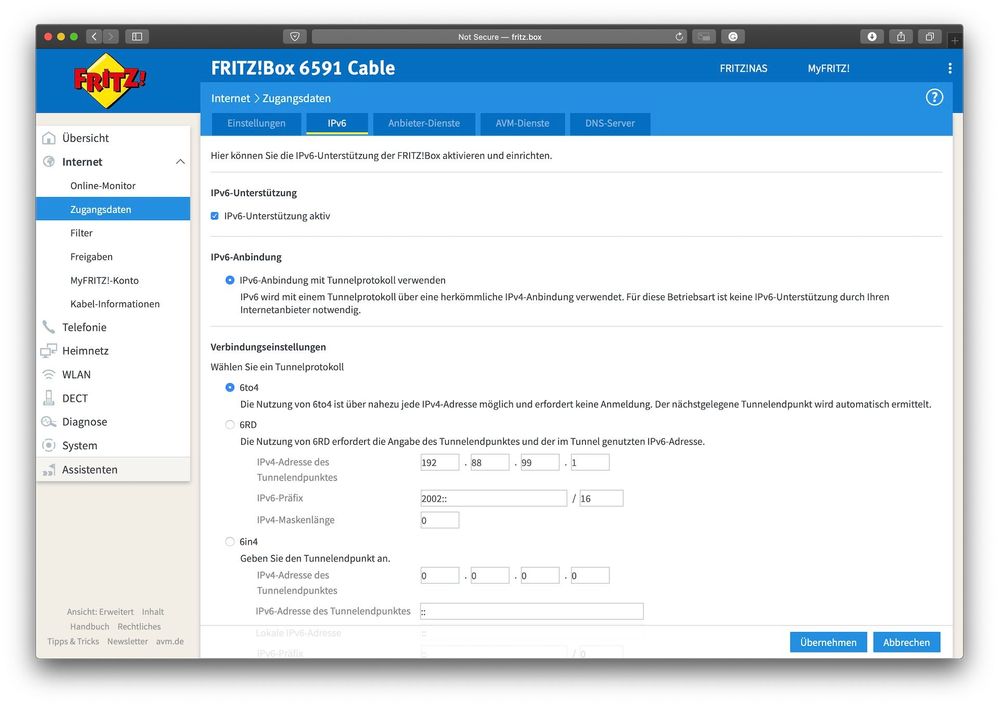Toggle IPv6-Unterstützung aktiv checkbox
The height and width of the screenshot is (706, 999).
pos(215,216)
